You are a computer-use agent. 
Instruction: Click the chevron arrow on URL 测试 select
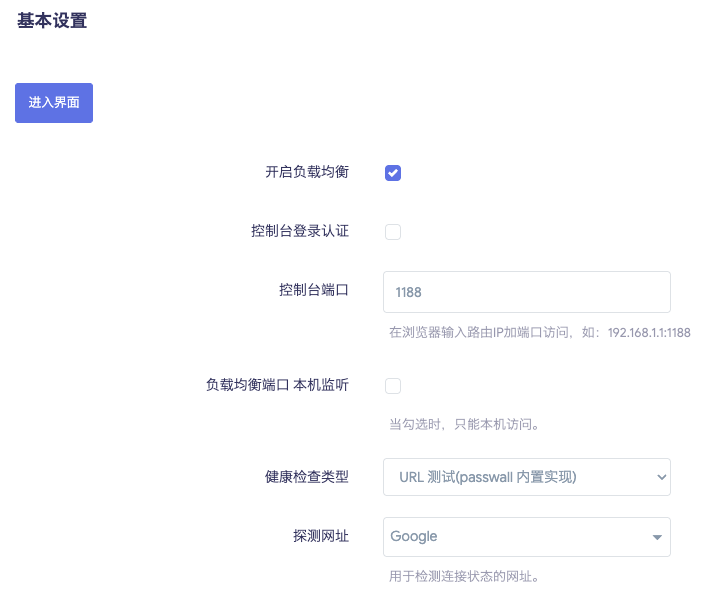tap(660, 478)
